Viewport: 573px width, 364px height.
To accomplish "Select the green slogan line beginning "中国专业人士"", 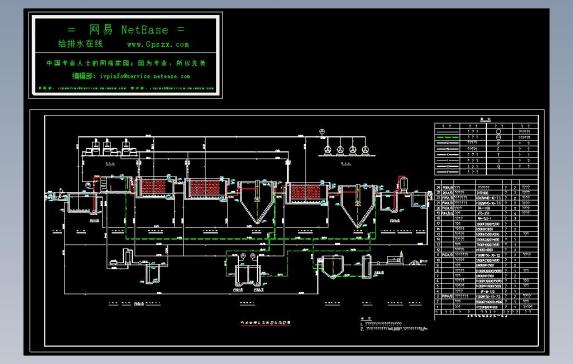I will (126, 63).
